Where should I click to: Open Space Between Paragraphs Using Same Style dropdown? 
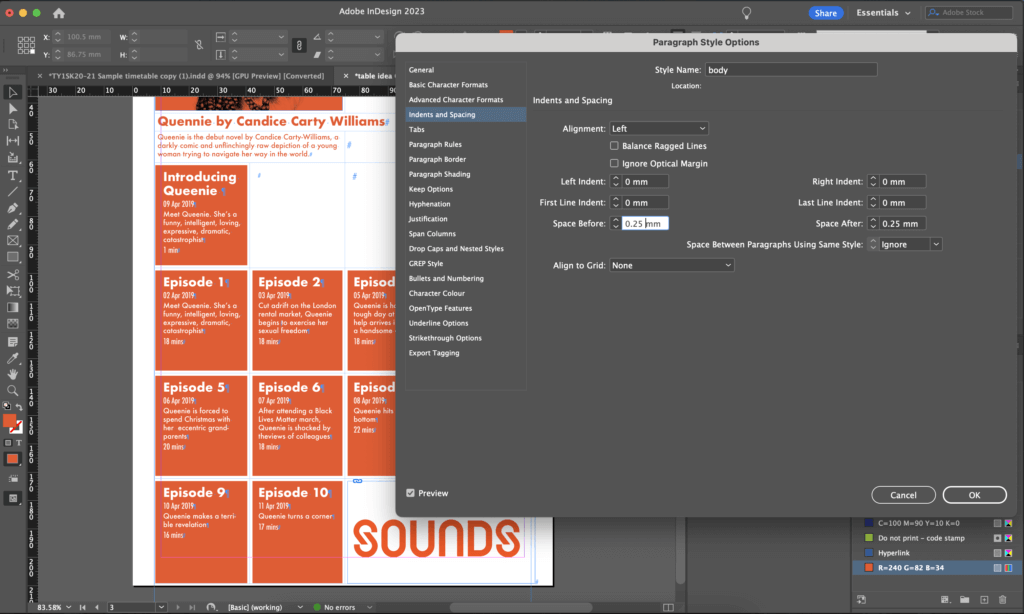click(x=910, y=244)
